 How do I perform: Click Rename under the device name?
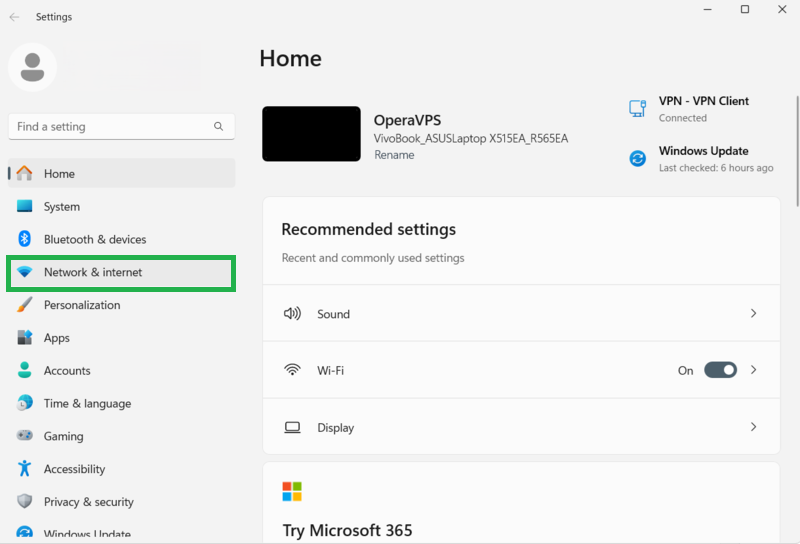coord(394,155)
